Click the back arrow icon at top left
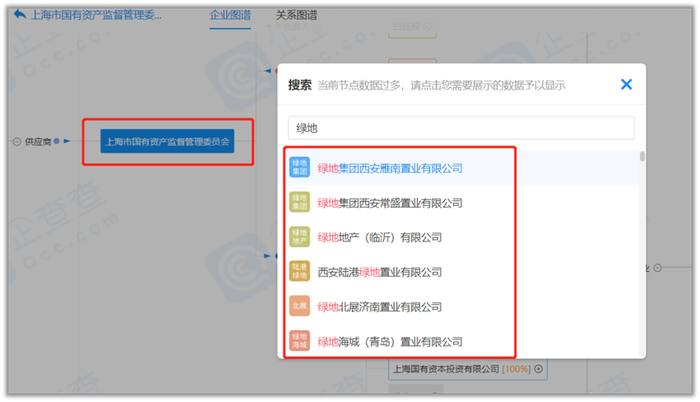 click(20, 15)
